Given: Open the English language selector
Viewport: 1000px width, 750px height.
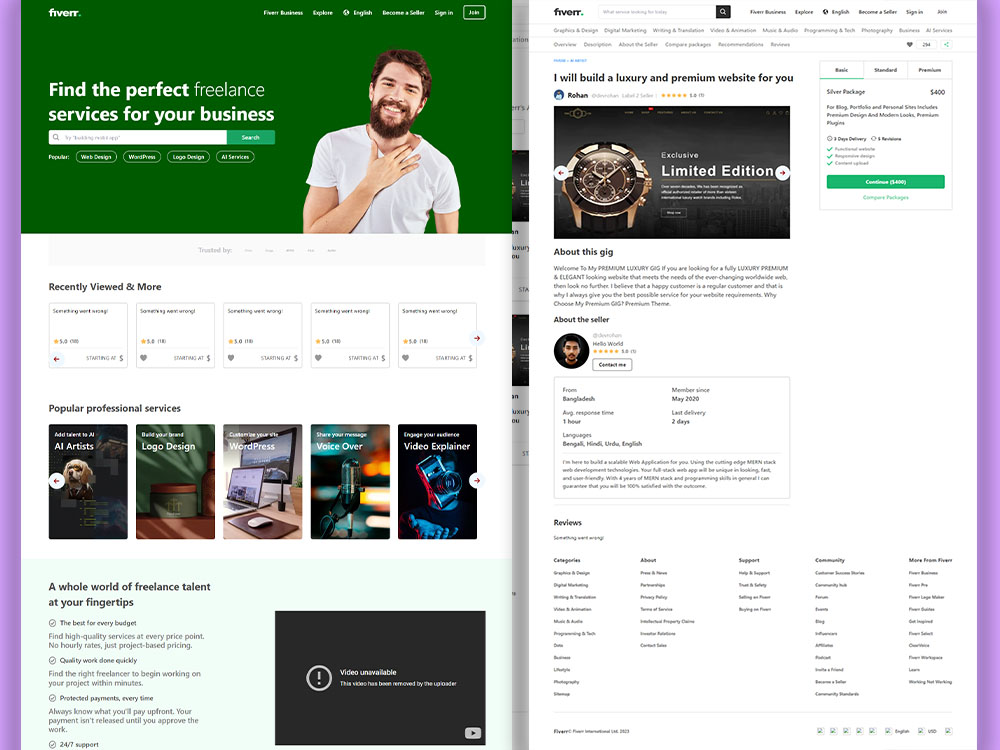Looking at the screenshot, I should [x=839, y=12].
